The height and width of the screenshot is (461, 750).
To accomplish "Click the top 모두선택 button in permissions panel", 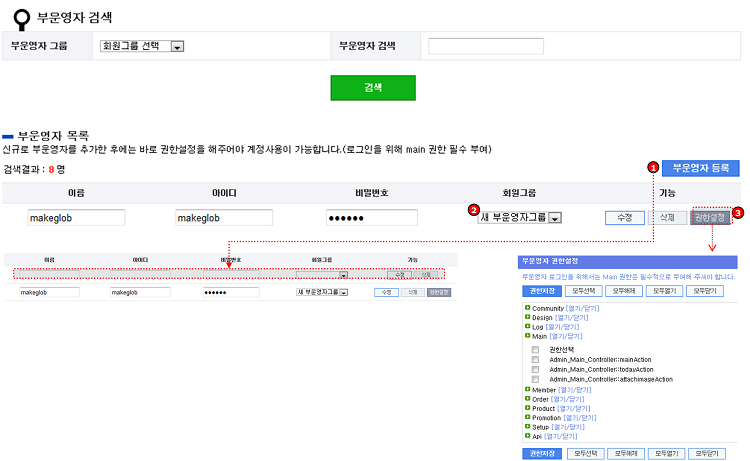I will point(585,291).
